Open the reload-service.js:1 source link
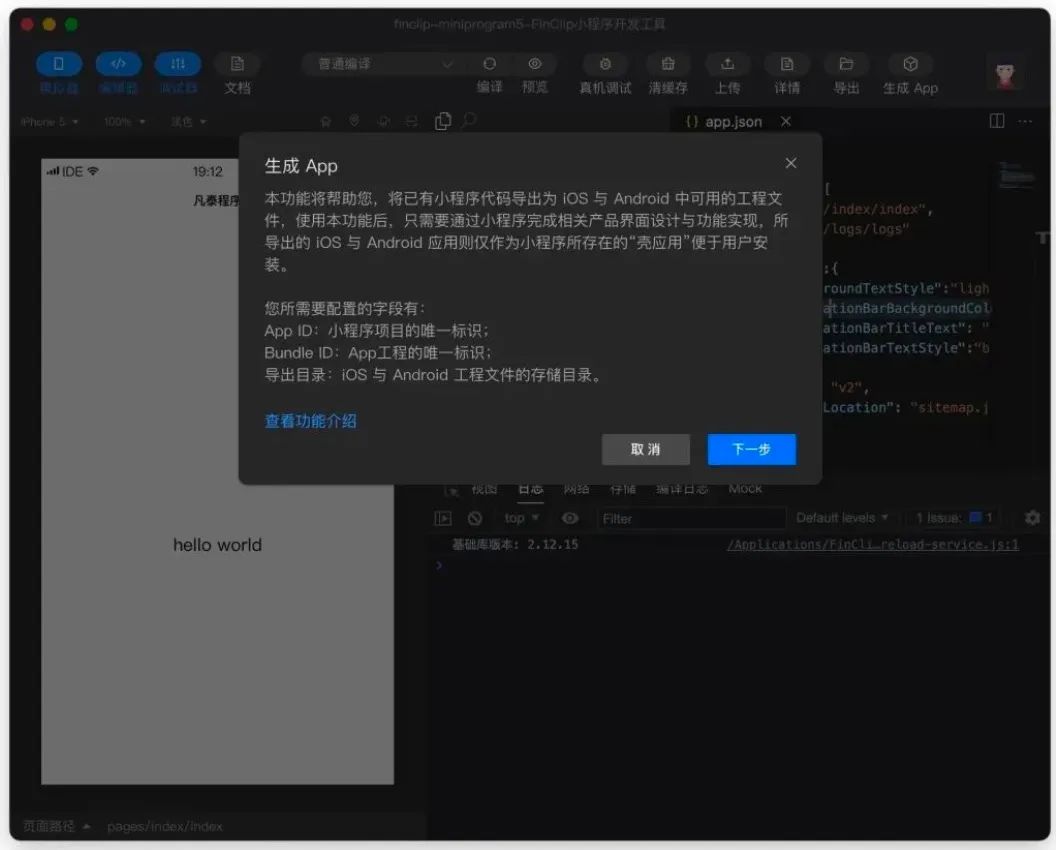 (x=873, y=545)
